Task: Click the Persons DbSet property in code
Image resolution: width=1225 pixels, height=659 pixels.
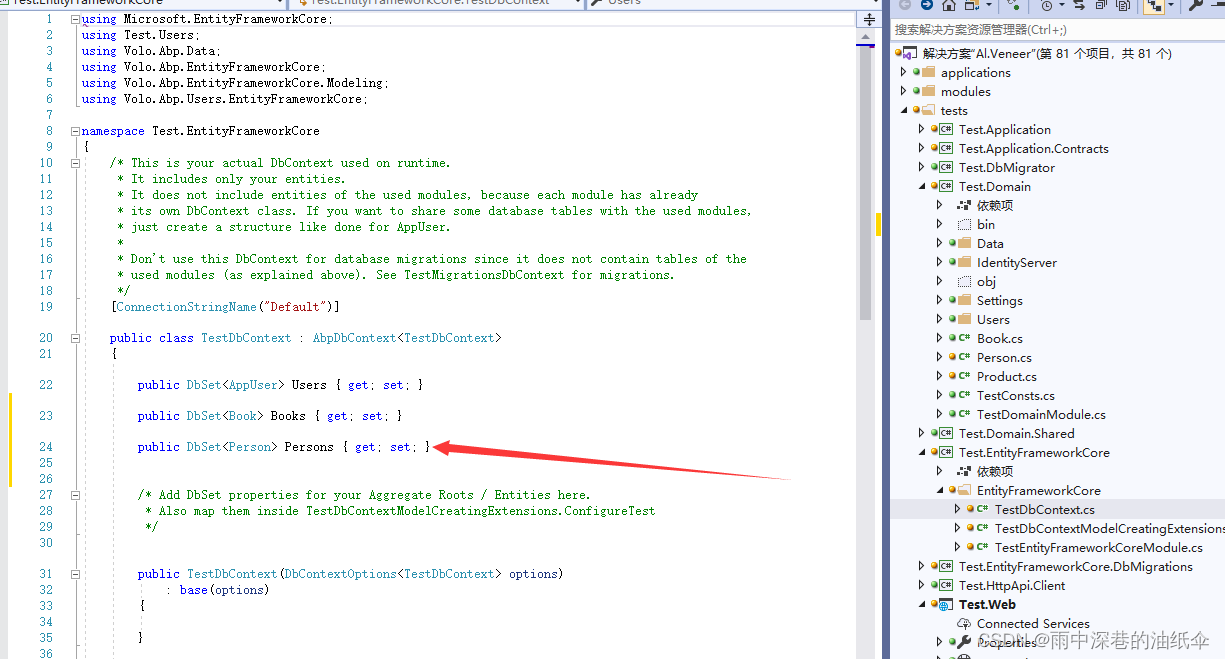Action: click(309, 447)
